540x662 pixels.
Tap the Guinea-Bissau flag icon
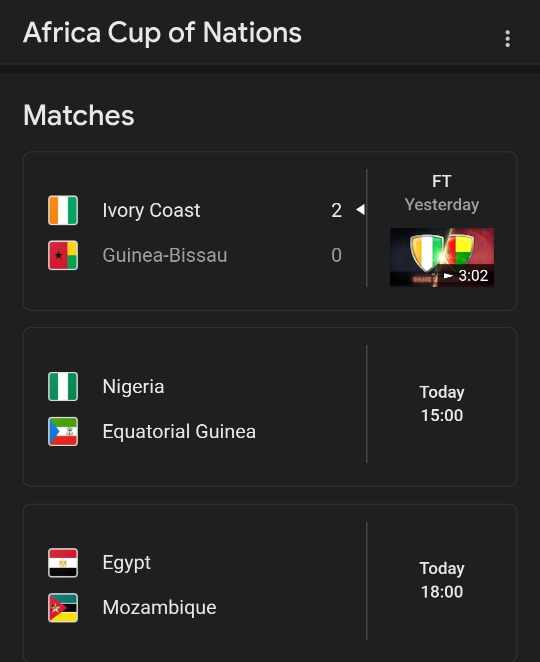(x=63, y=255)
